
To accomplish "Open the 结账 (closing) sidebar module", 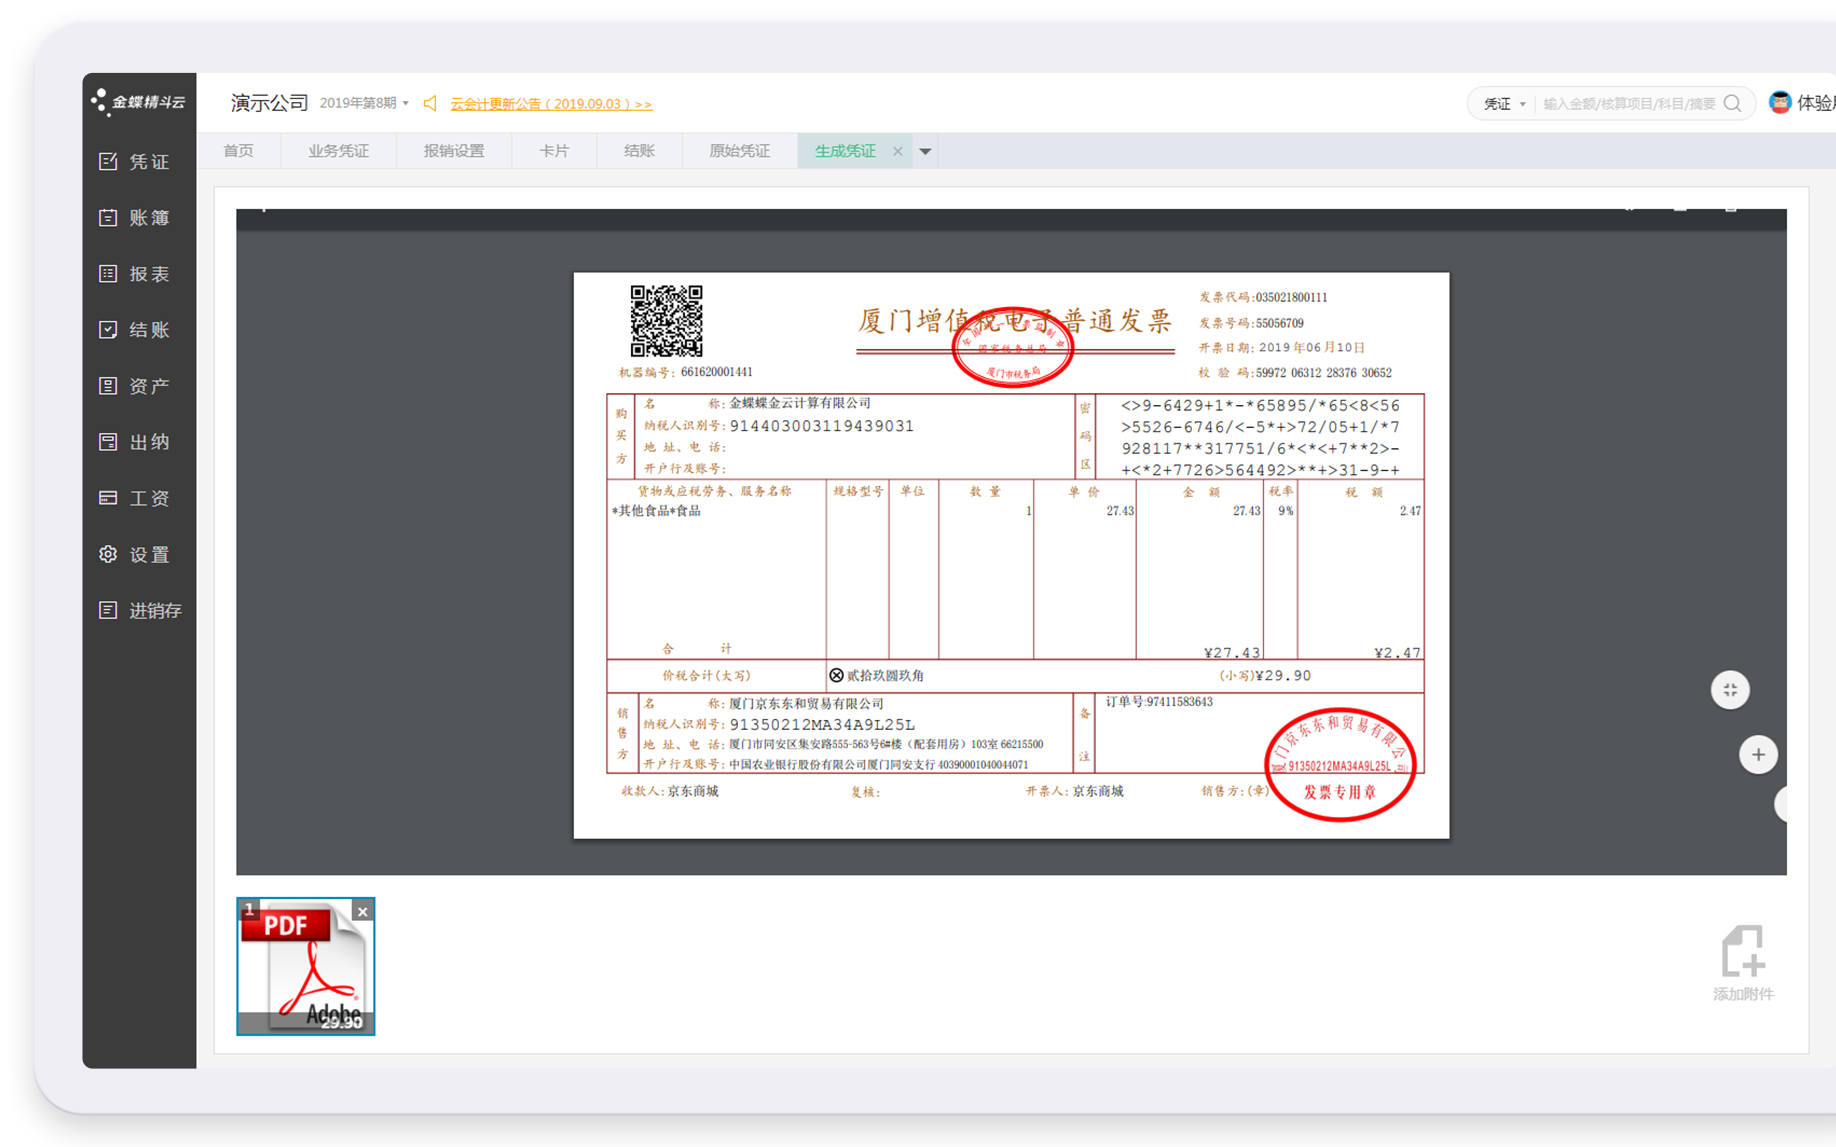I will coord(137,329).
